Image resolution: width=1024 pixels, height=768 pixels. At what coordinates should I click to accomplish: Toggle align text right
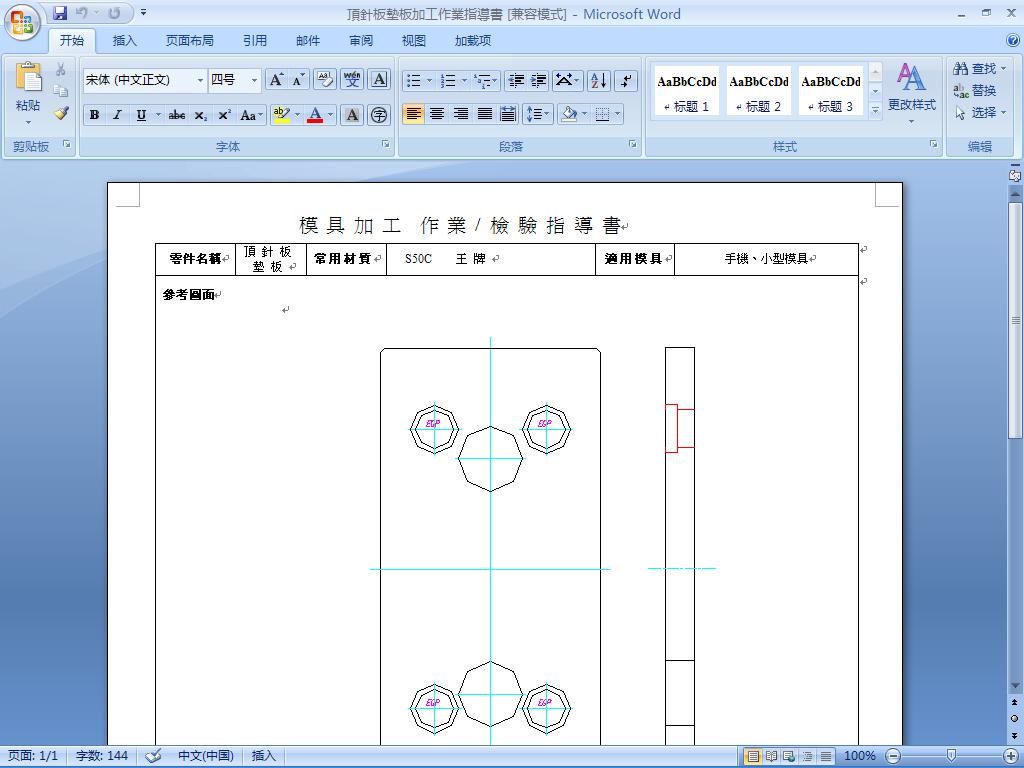pos(461,114)
